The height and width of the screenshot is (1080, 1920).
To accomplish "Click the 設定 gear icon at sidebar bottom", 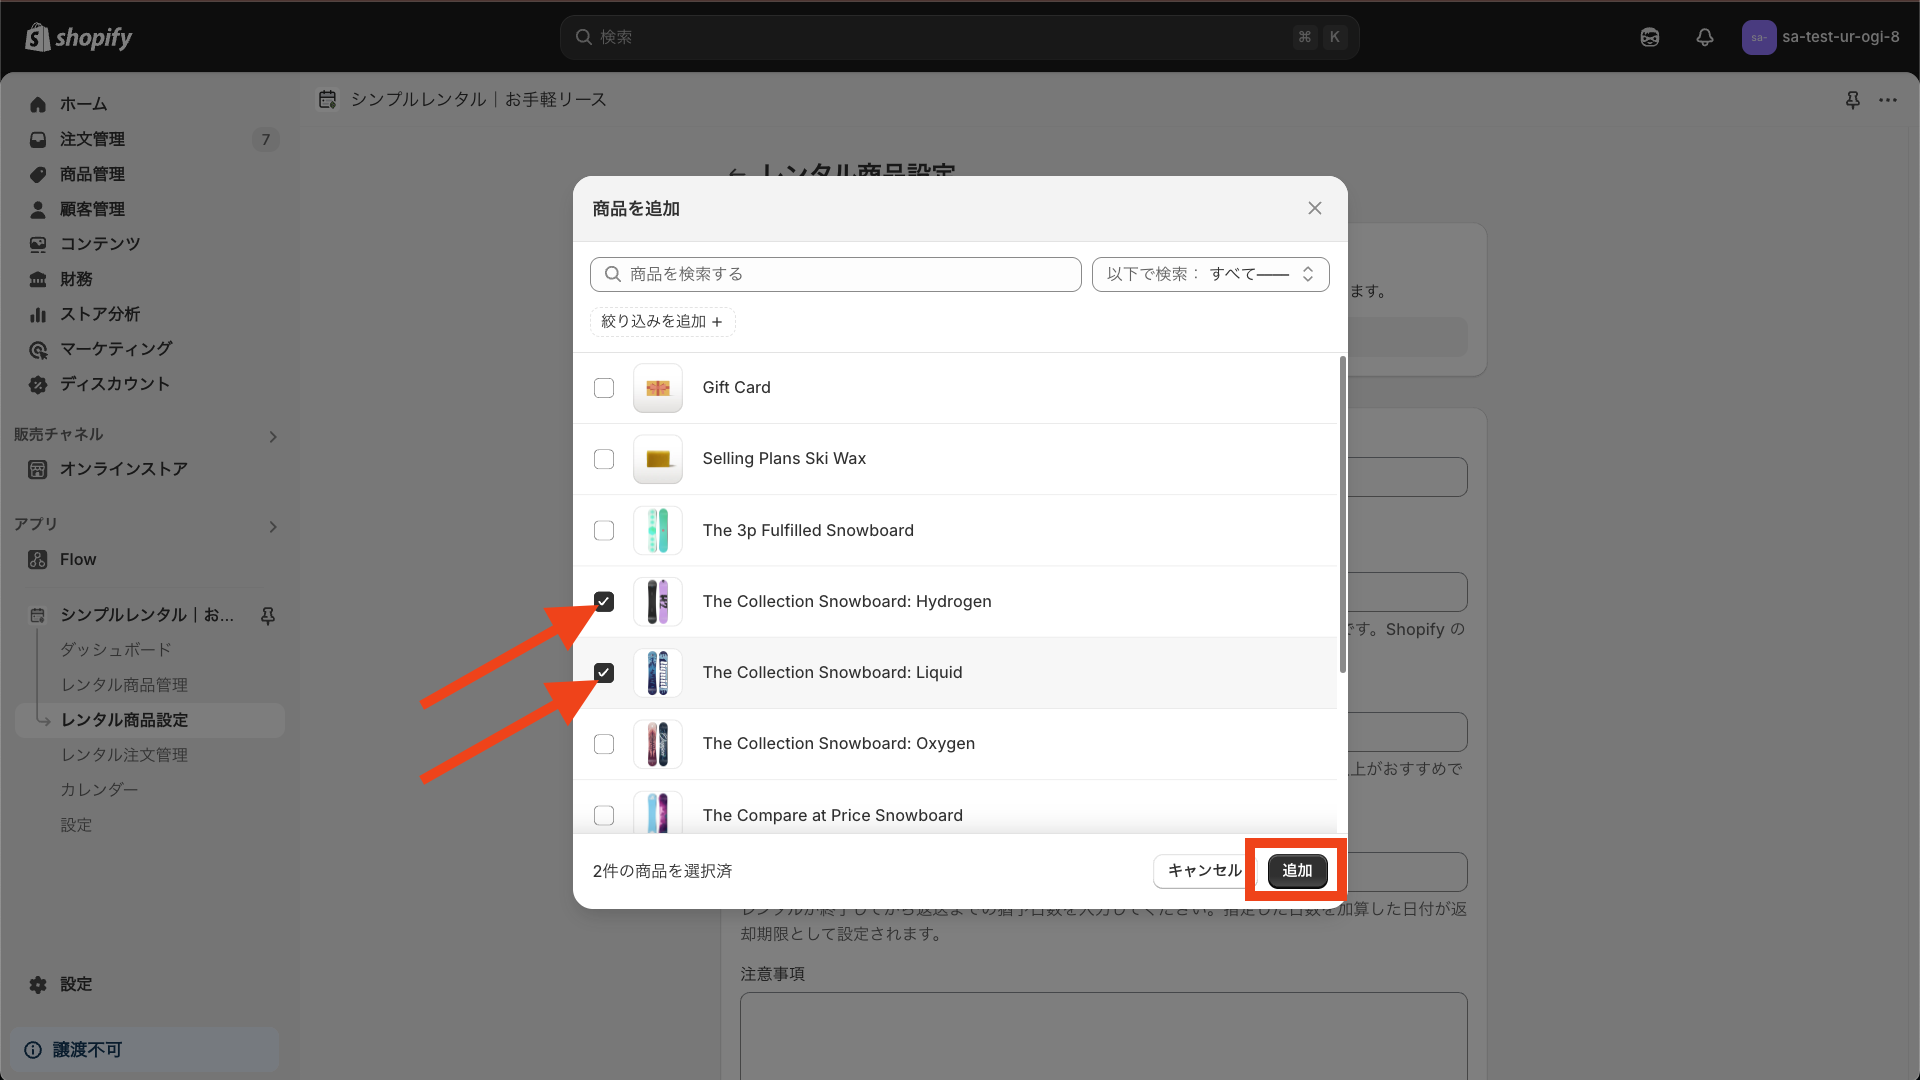I will [x=38, y=984].
